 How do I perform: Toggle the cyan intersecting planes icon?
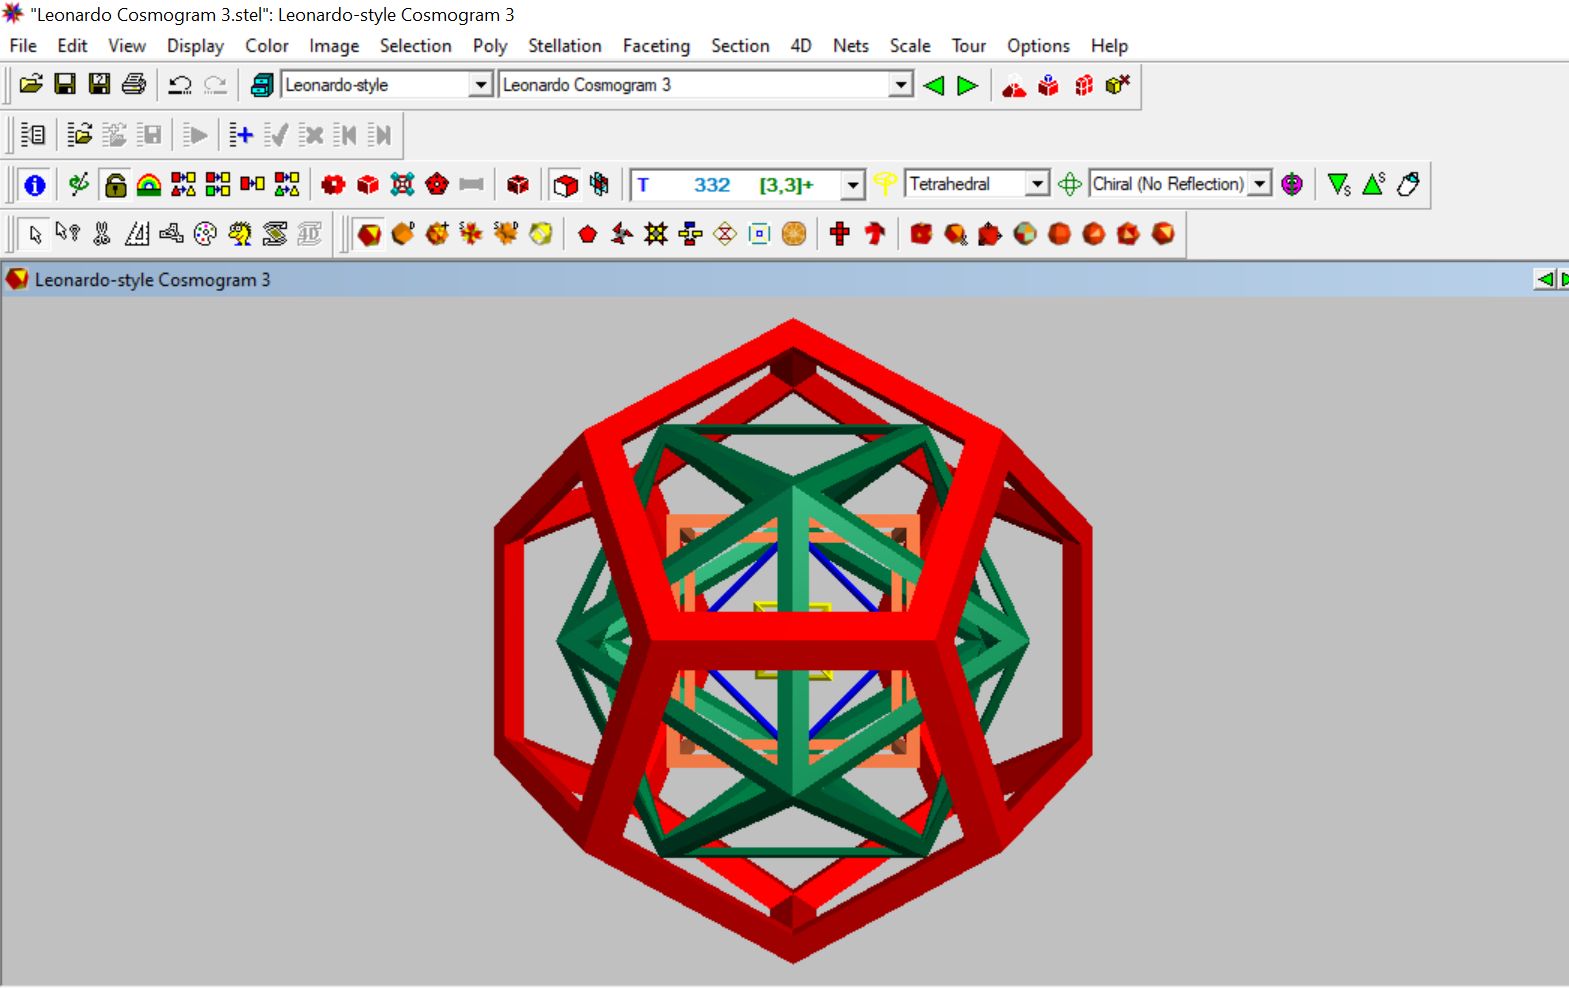599,185
